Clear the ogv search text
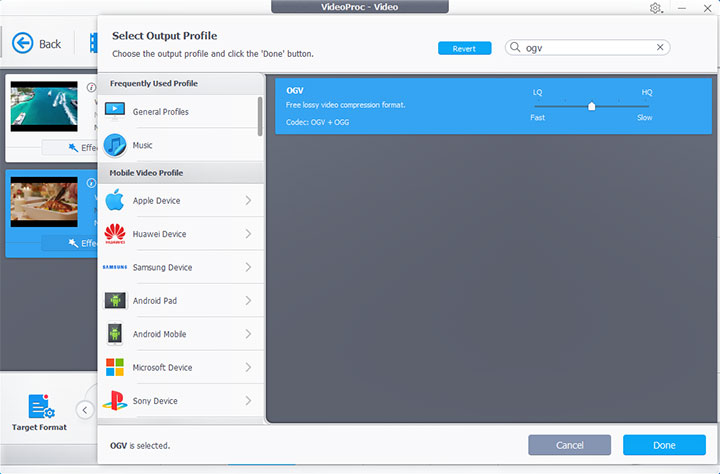720x474 pixels. click(x=660, y=47)
